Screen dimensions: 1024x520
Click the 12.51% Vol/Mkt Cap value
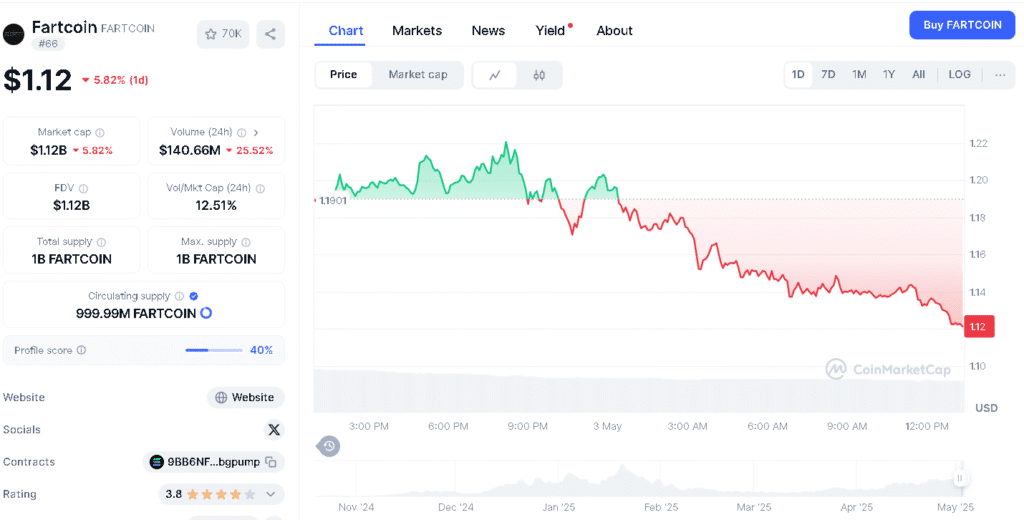click(x=216, y=205)
